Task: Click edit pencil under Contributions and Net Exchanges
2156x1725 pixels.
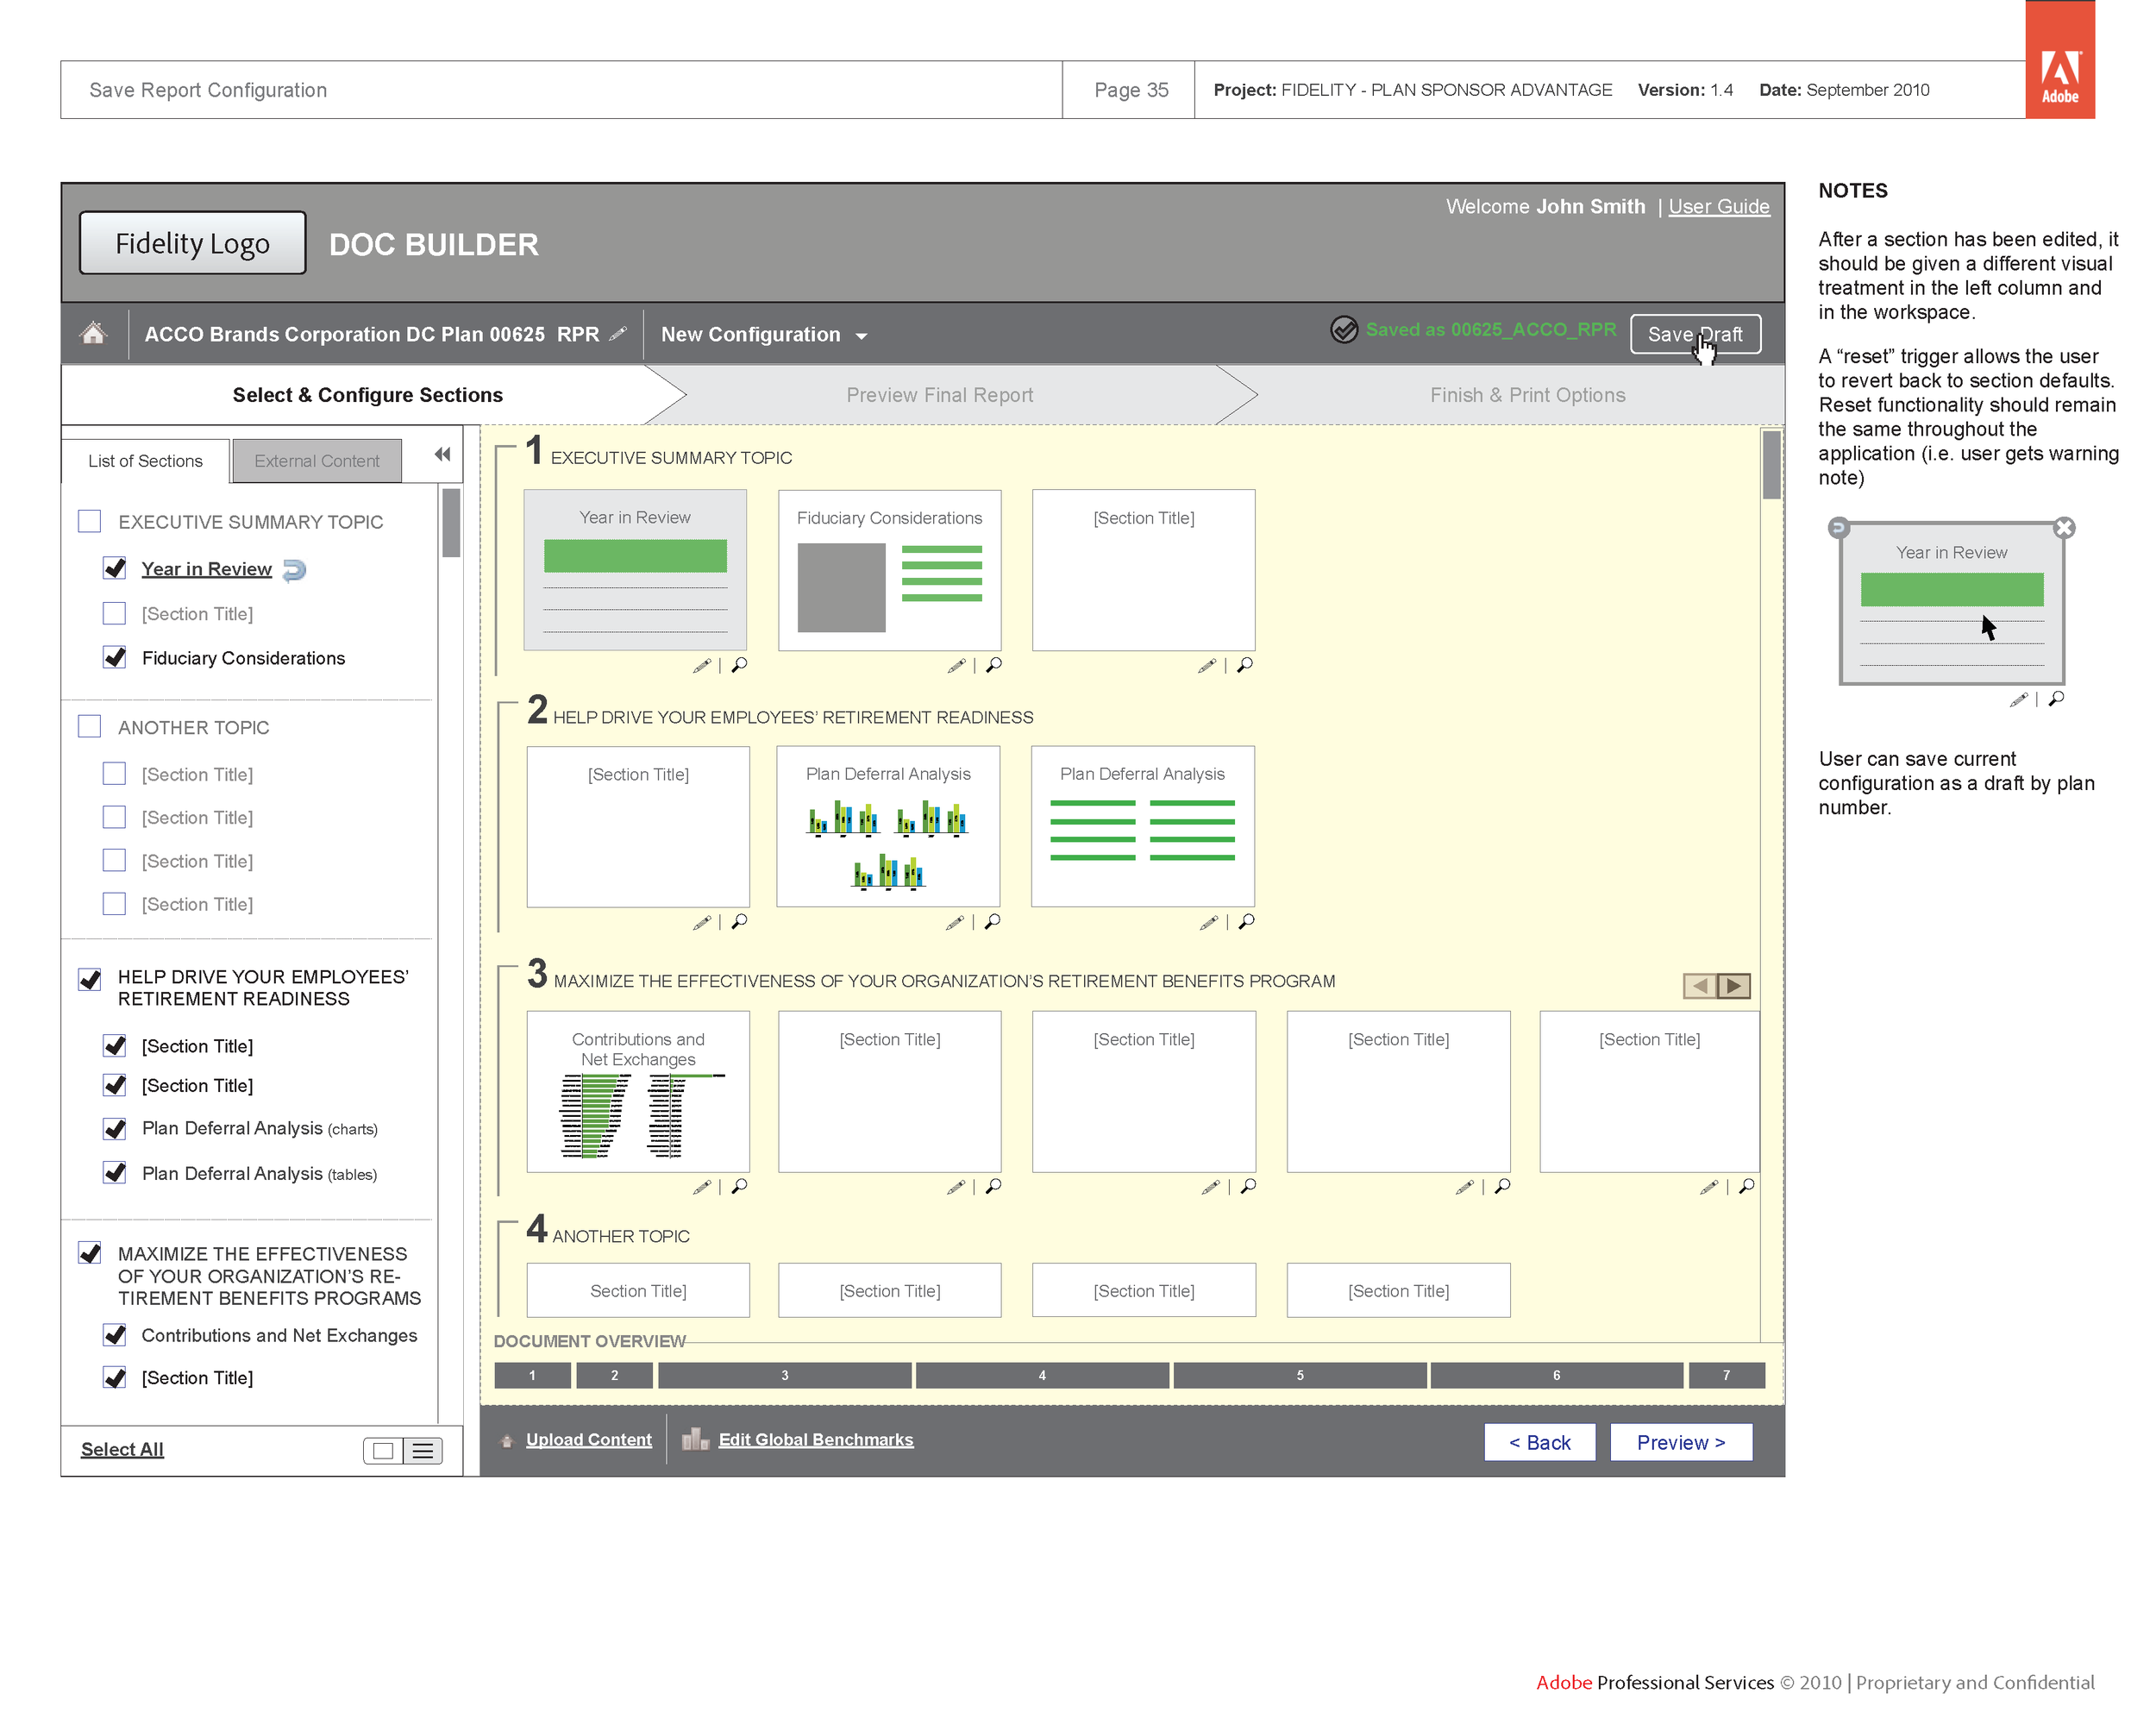Action: [702, 1187]
